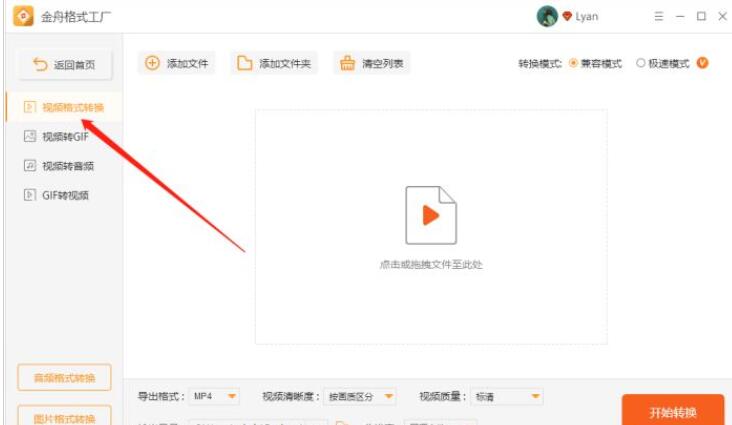Switch to the 视频转GIF sidebar item

click(64, 136)
